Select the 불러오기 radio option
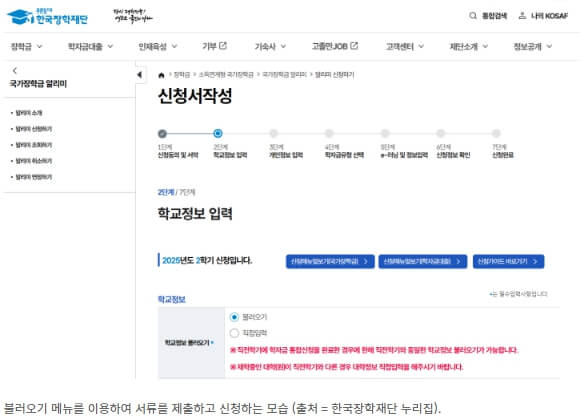The image size is (581, 418). (x=234, y=317)
